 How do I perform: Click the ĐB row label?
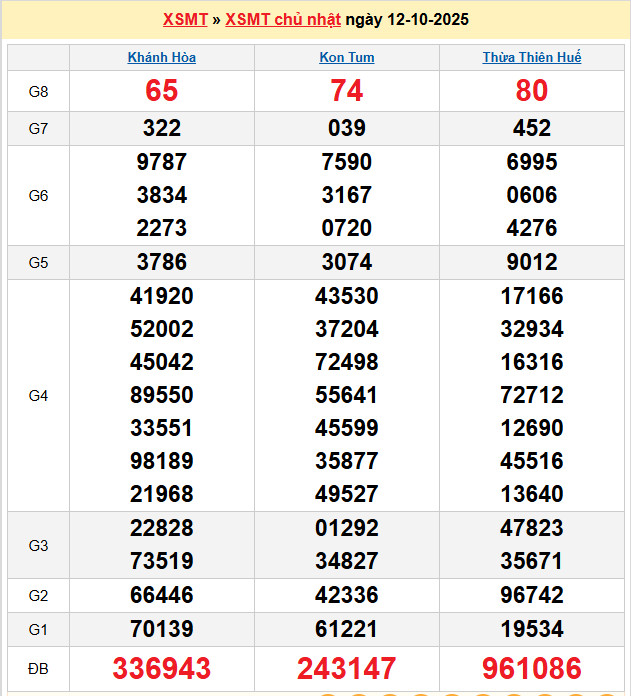click(38, 668)
